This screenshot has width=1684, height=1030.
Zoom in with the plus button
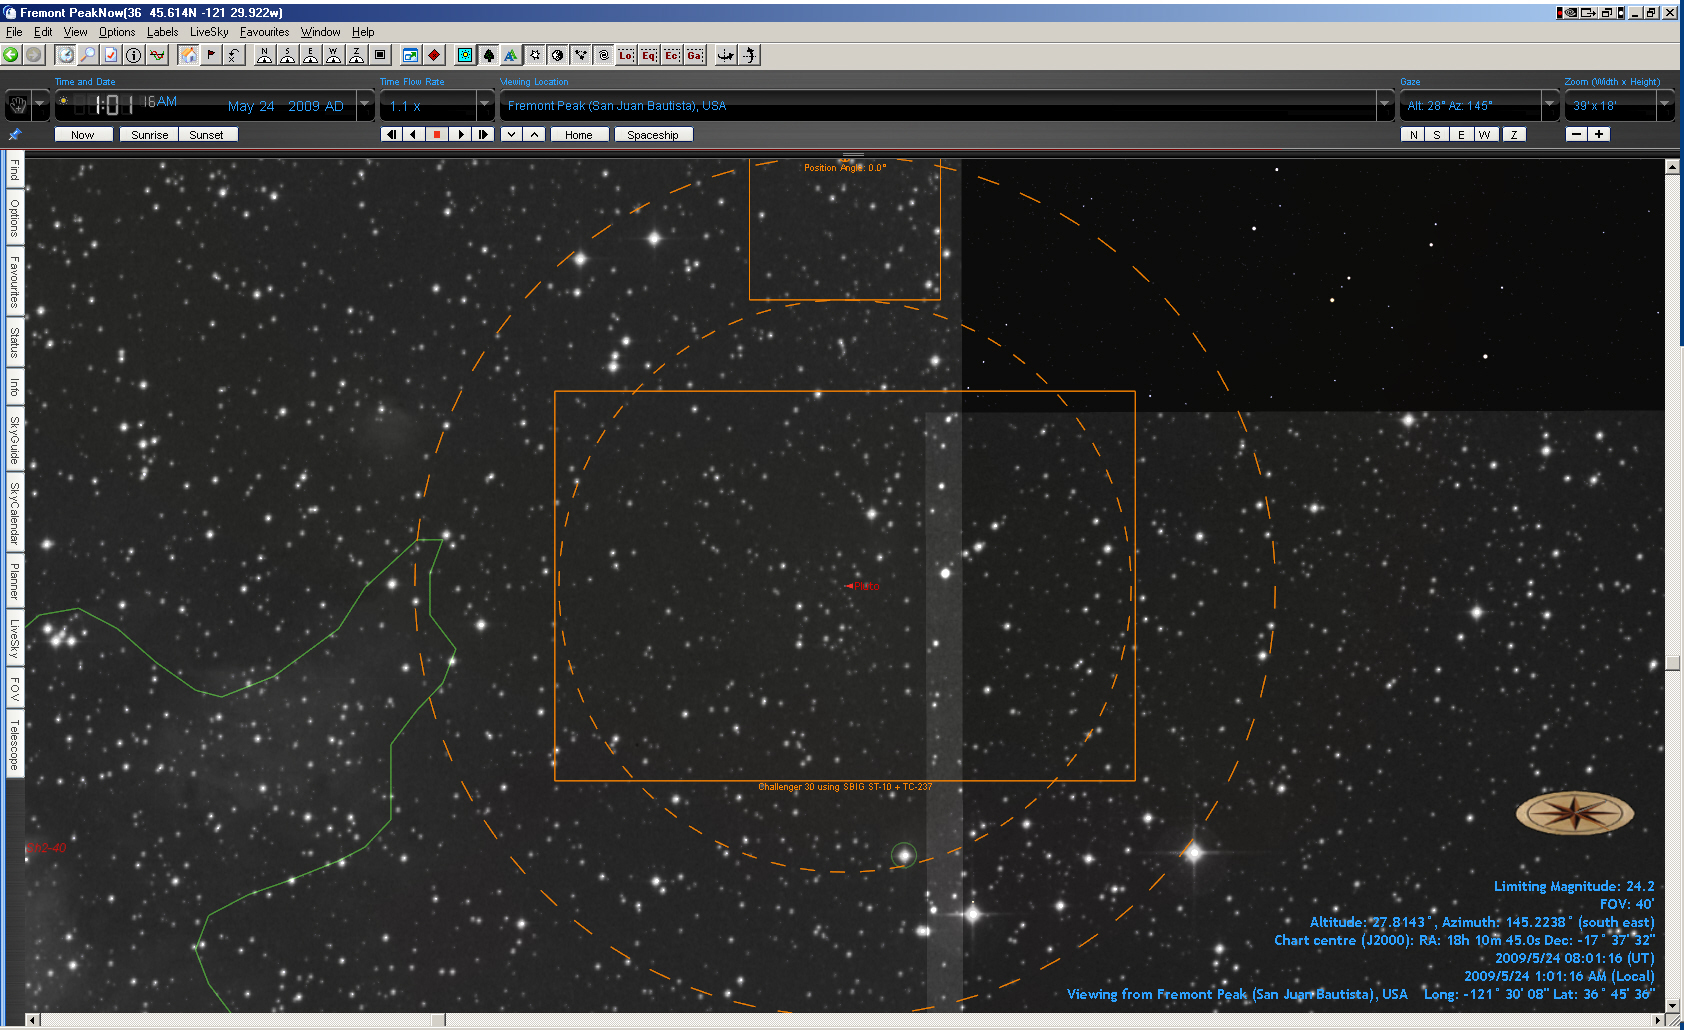[1599, 134]
